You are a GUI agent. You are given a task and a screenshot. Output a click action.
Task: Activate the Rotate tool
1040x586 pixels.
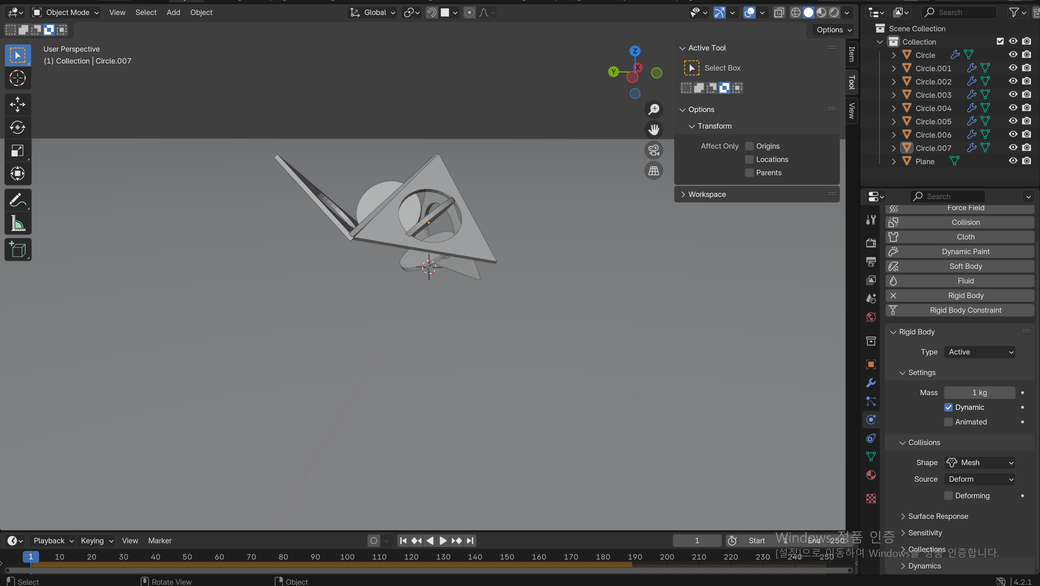coord(17,127)
